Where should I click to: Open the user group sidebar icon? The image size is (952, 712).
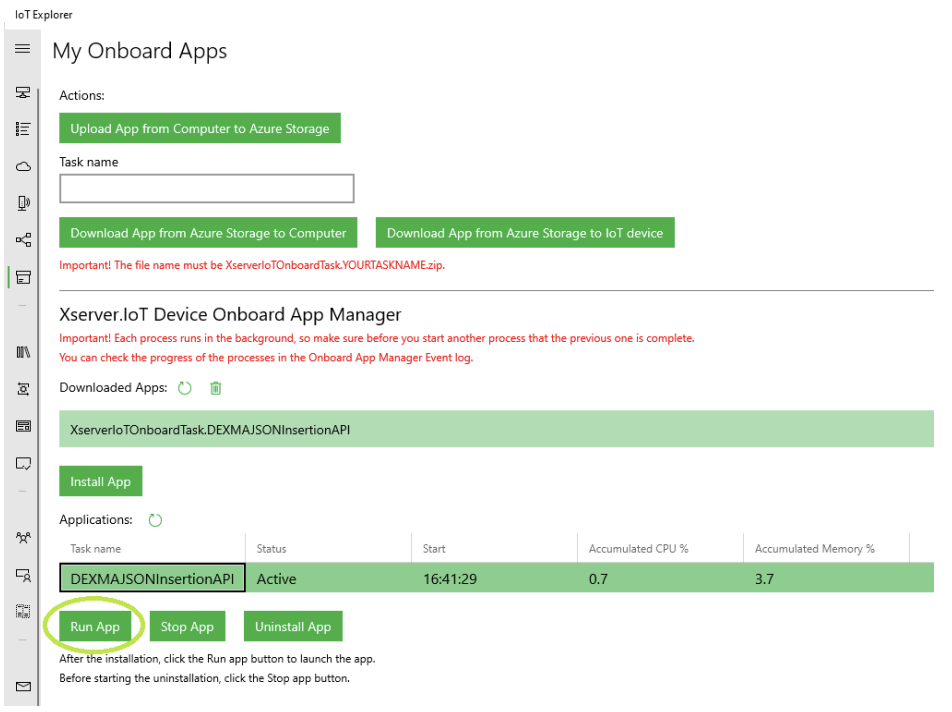(x=23, y=538)
